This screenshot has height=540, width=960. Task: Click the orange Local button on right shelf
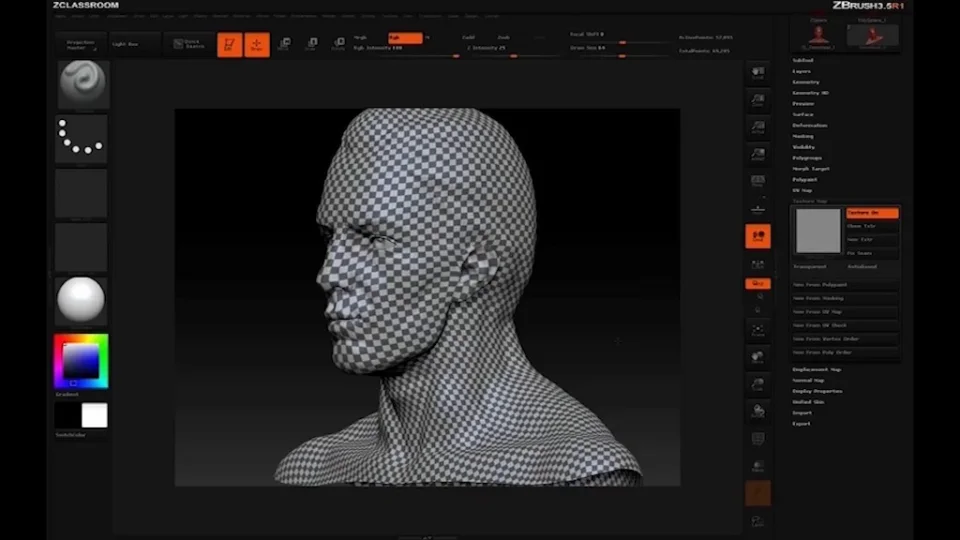coord(757,236)
